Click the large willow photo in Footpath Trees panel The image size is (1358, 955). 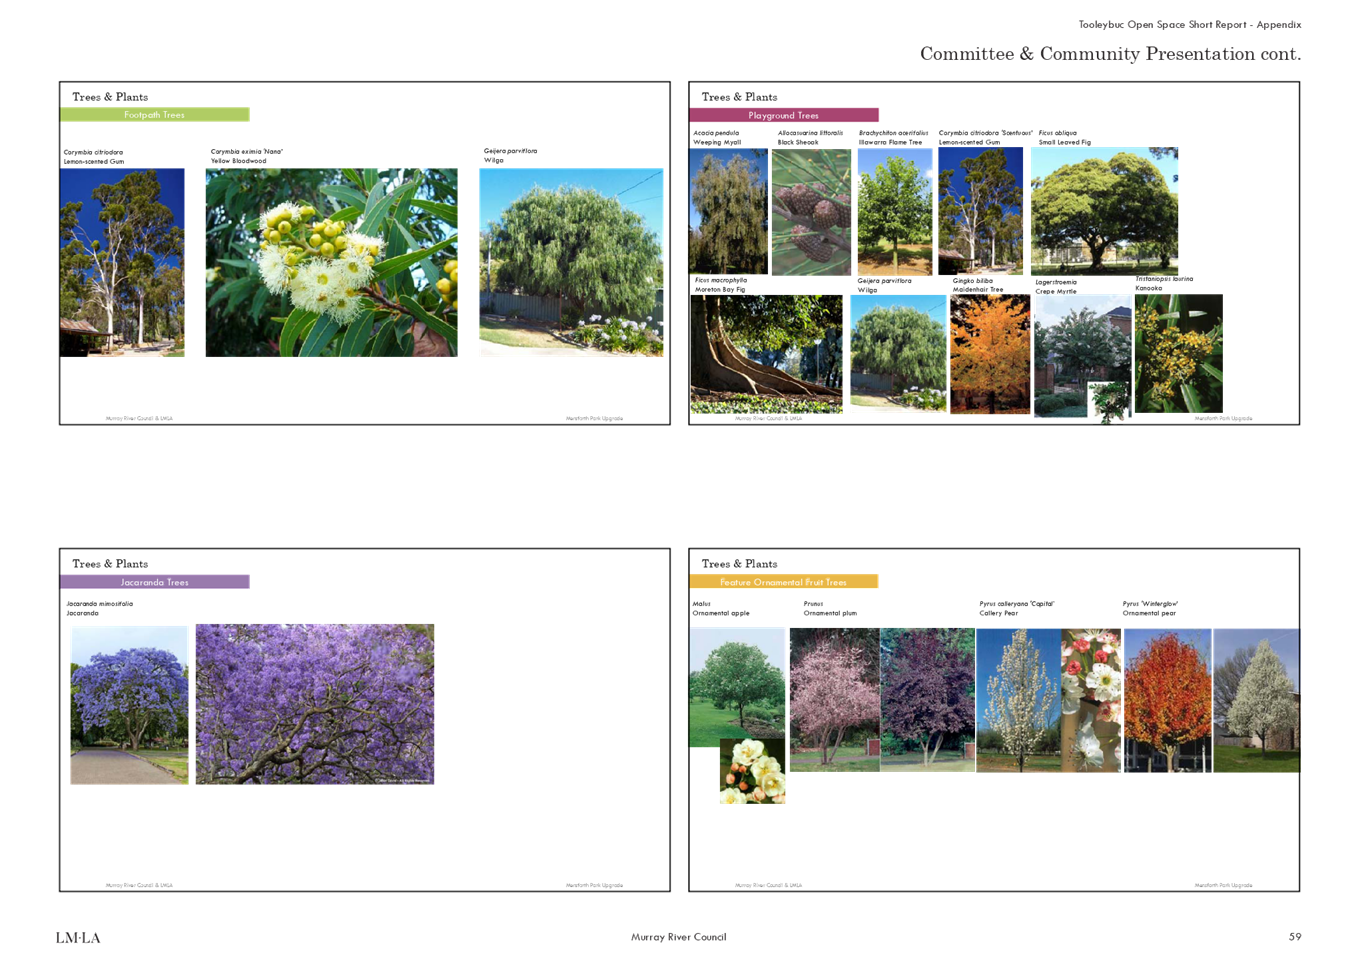tap(571, 263)
